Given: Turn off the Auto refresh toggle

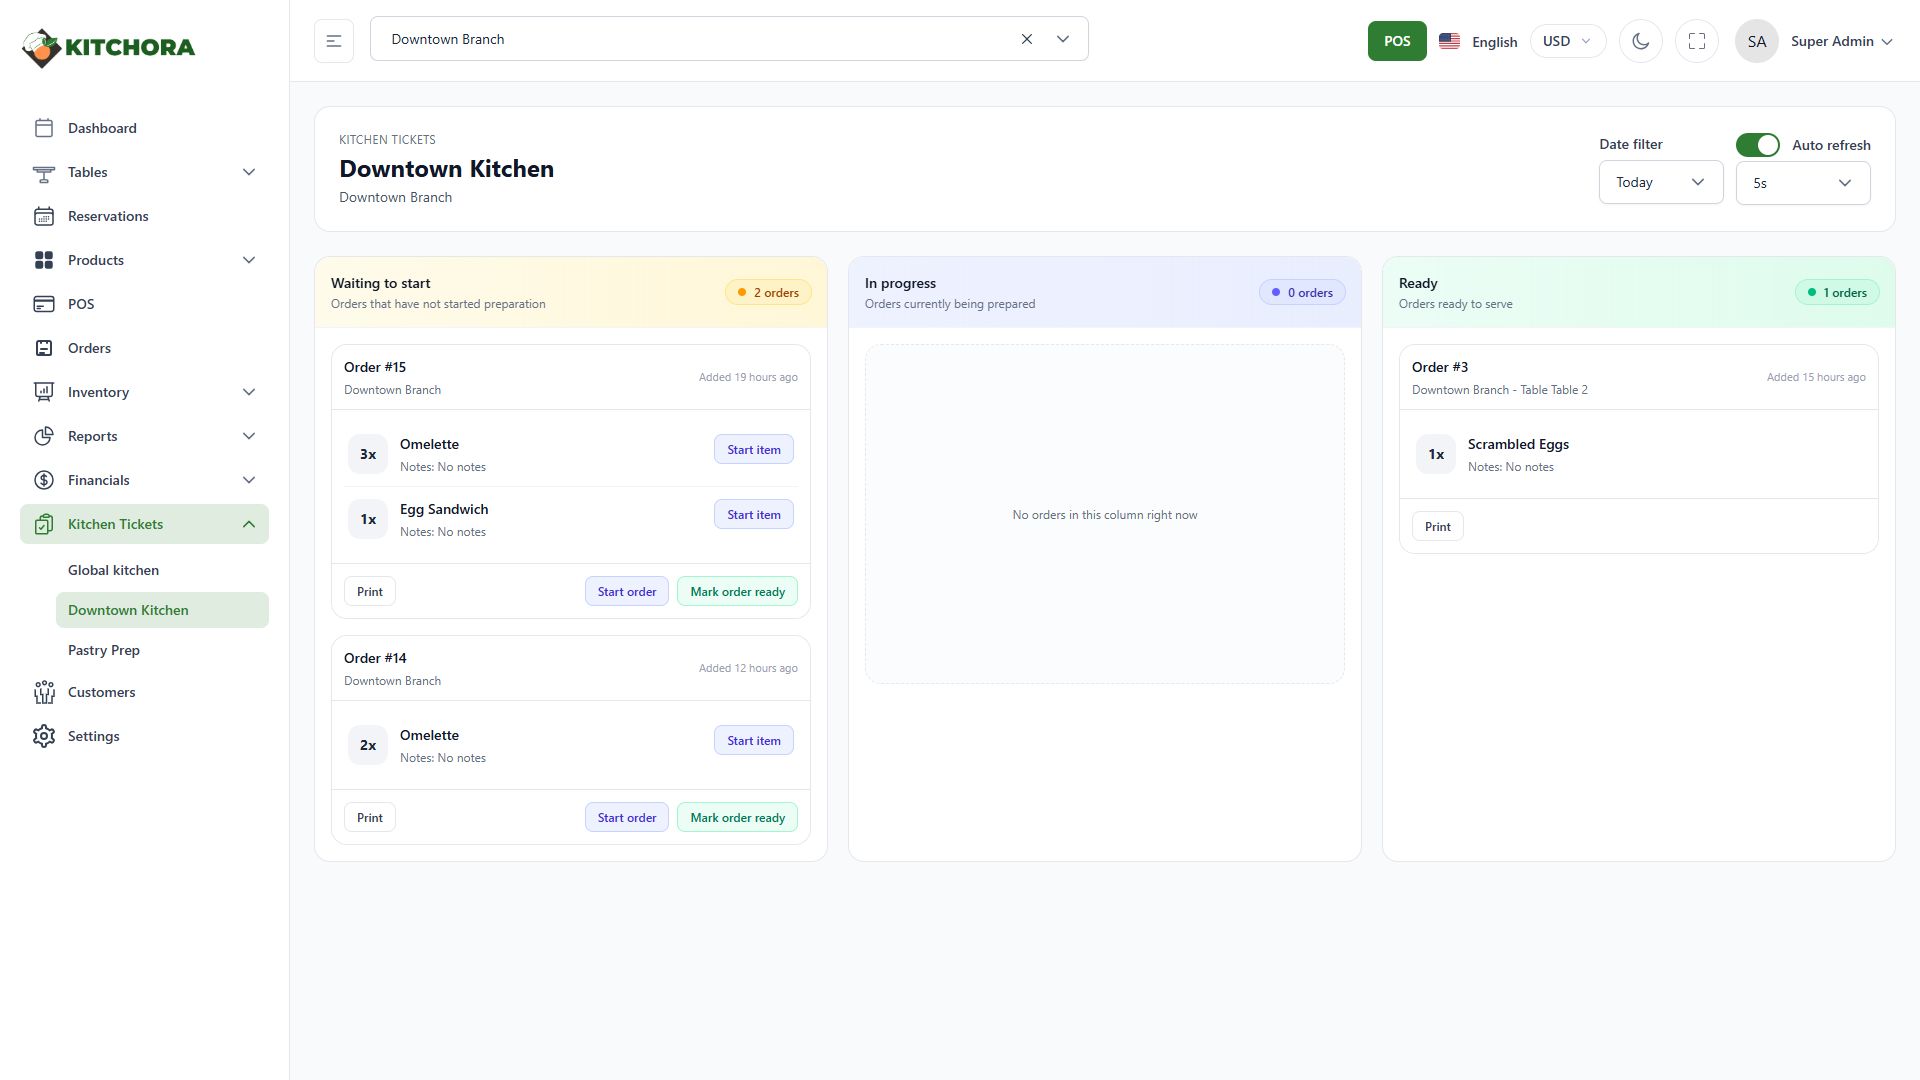Looking at the screenshot, I should pos(1757,145).
